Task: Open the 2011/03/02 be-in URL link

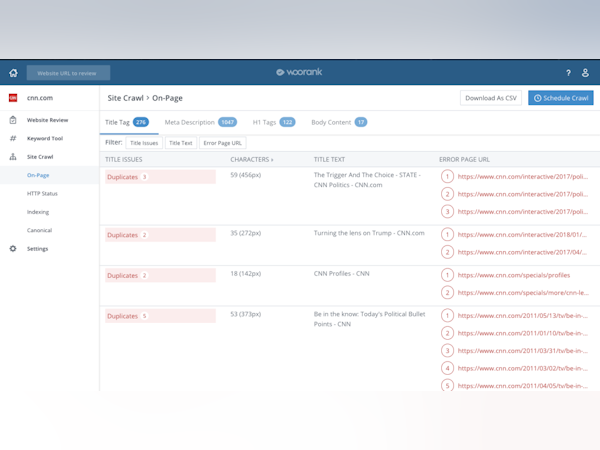Action: tap(522, 368)
